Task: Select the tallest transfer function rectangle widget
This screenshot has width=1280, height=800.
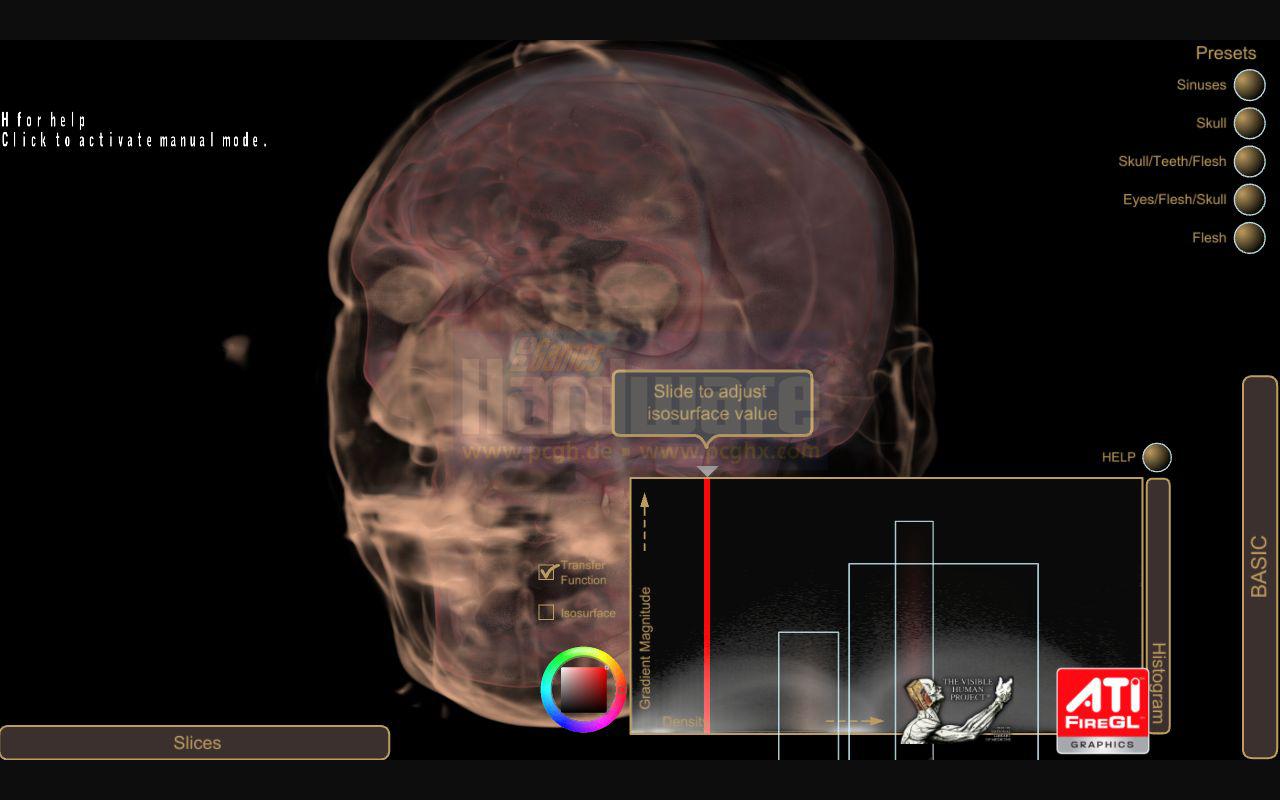Action: [x=914, y=640]
